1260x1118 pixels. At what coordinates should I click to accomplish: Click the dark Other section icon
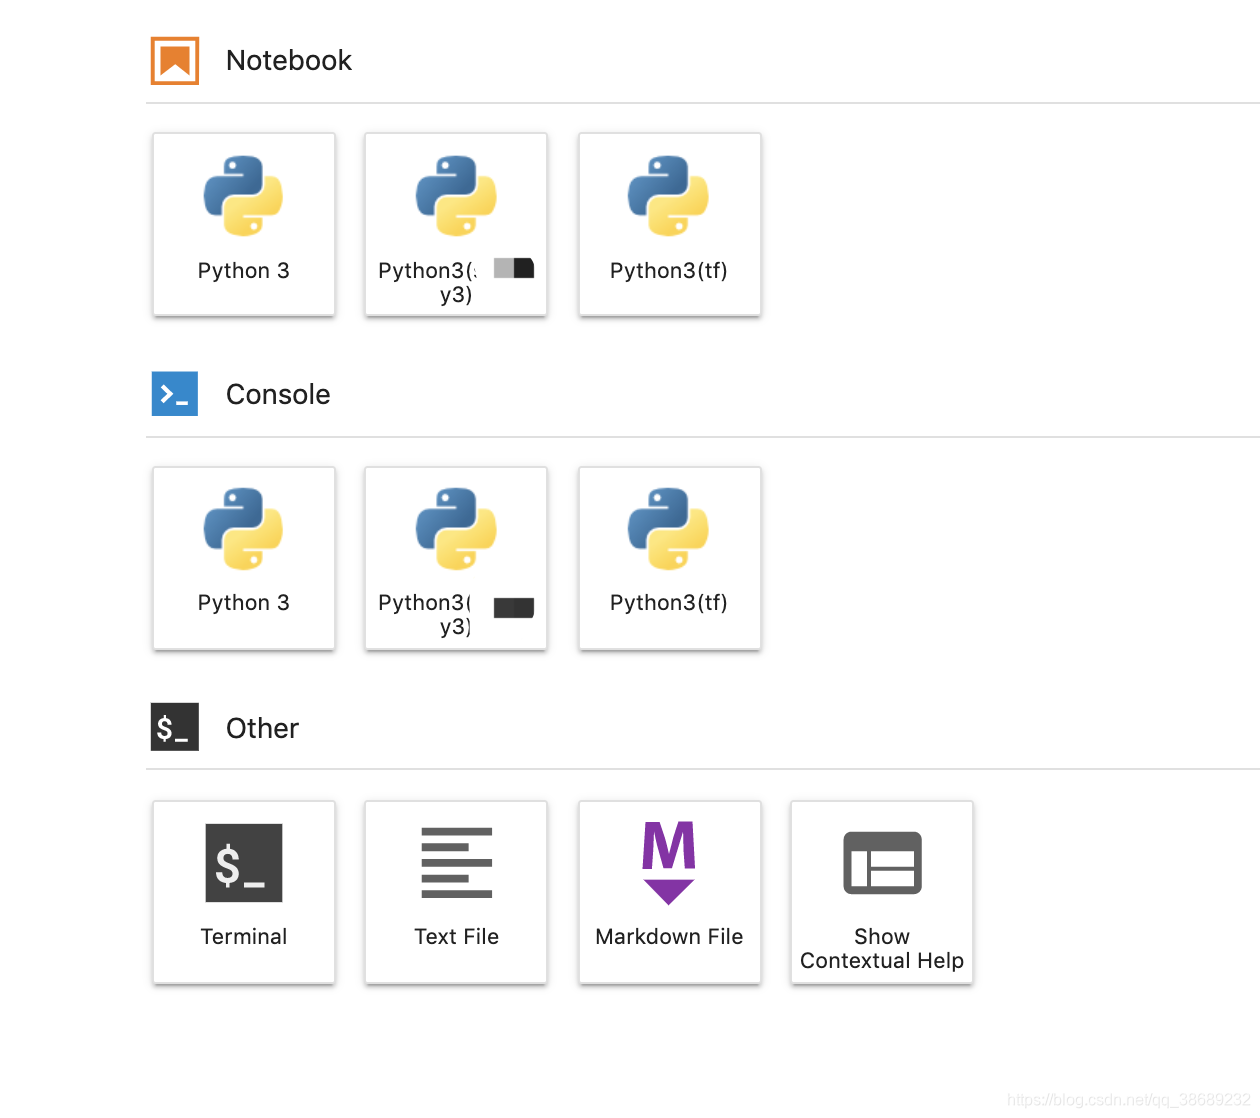(x=175, y=727)
